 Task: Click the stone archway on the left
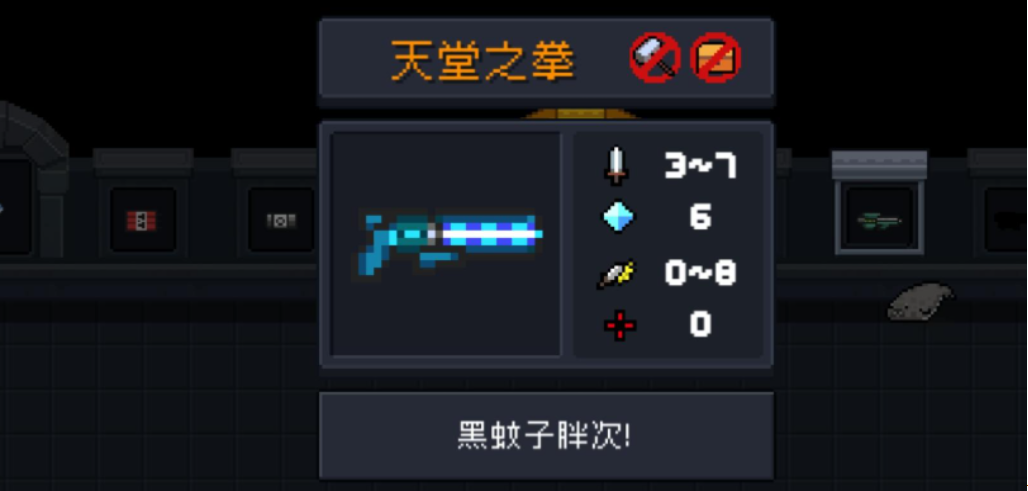point(32,177)
